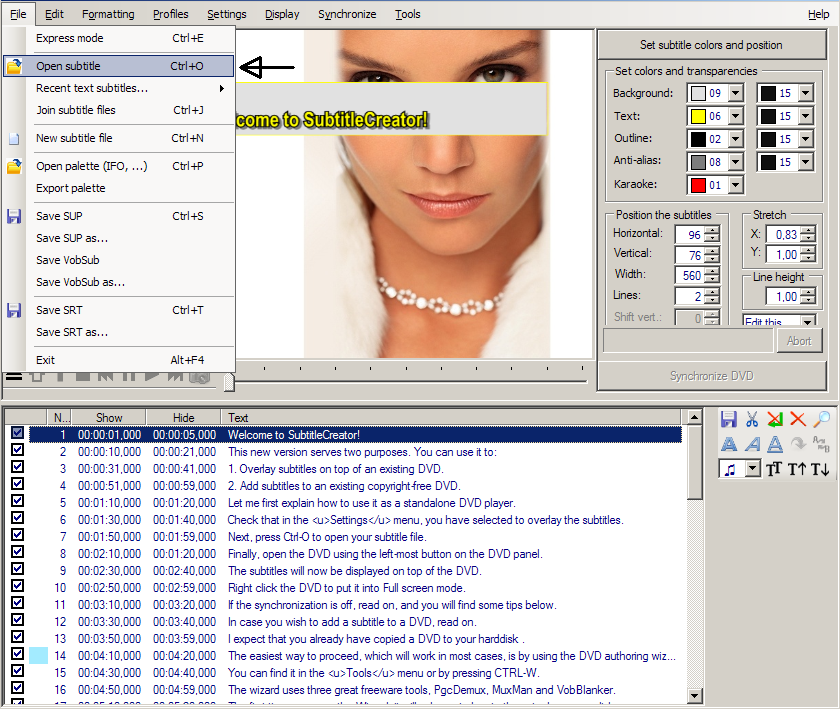Click the folder icon beside Open palette

14,167
